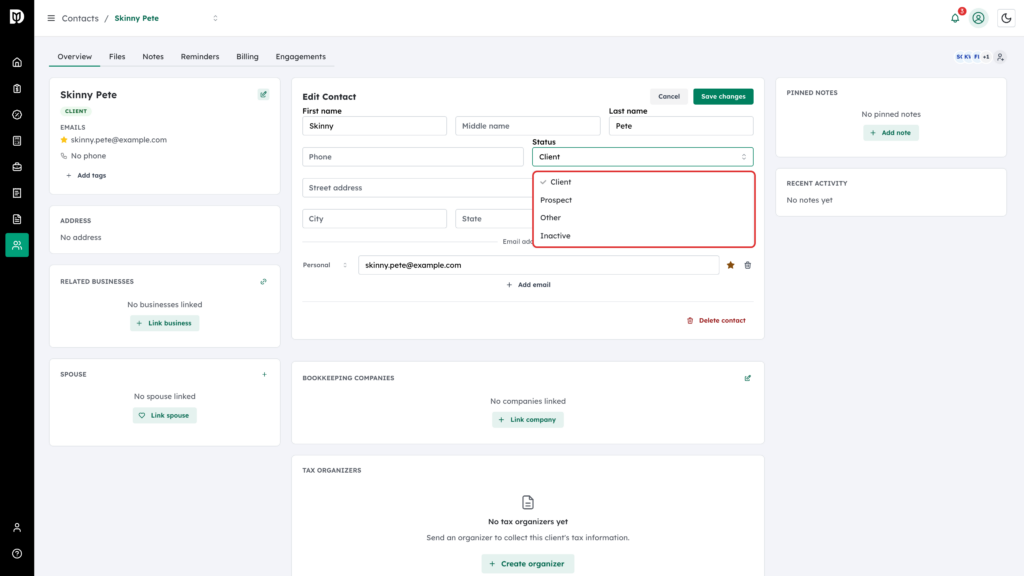1024x576 pixels.
Task: Click the primary star next to the card email
Action: 64,140
